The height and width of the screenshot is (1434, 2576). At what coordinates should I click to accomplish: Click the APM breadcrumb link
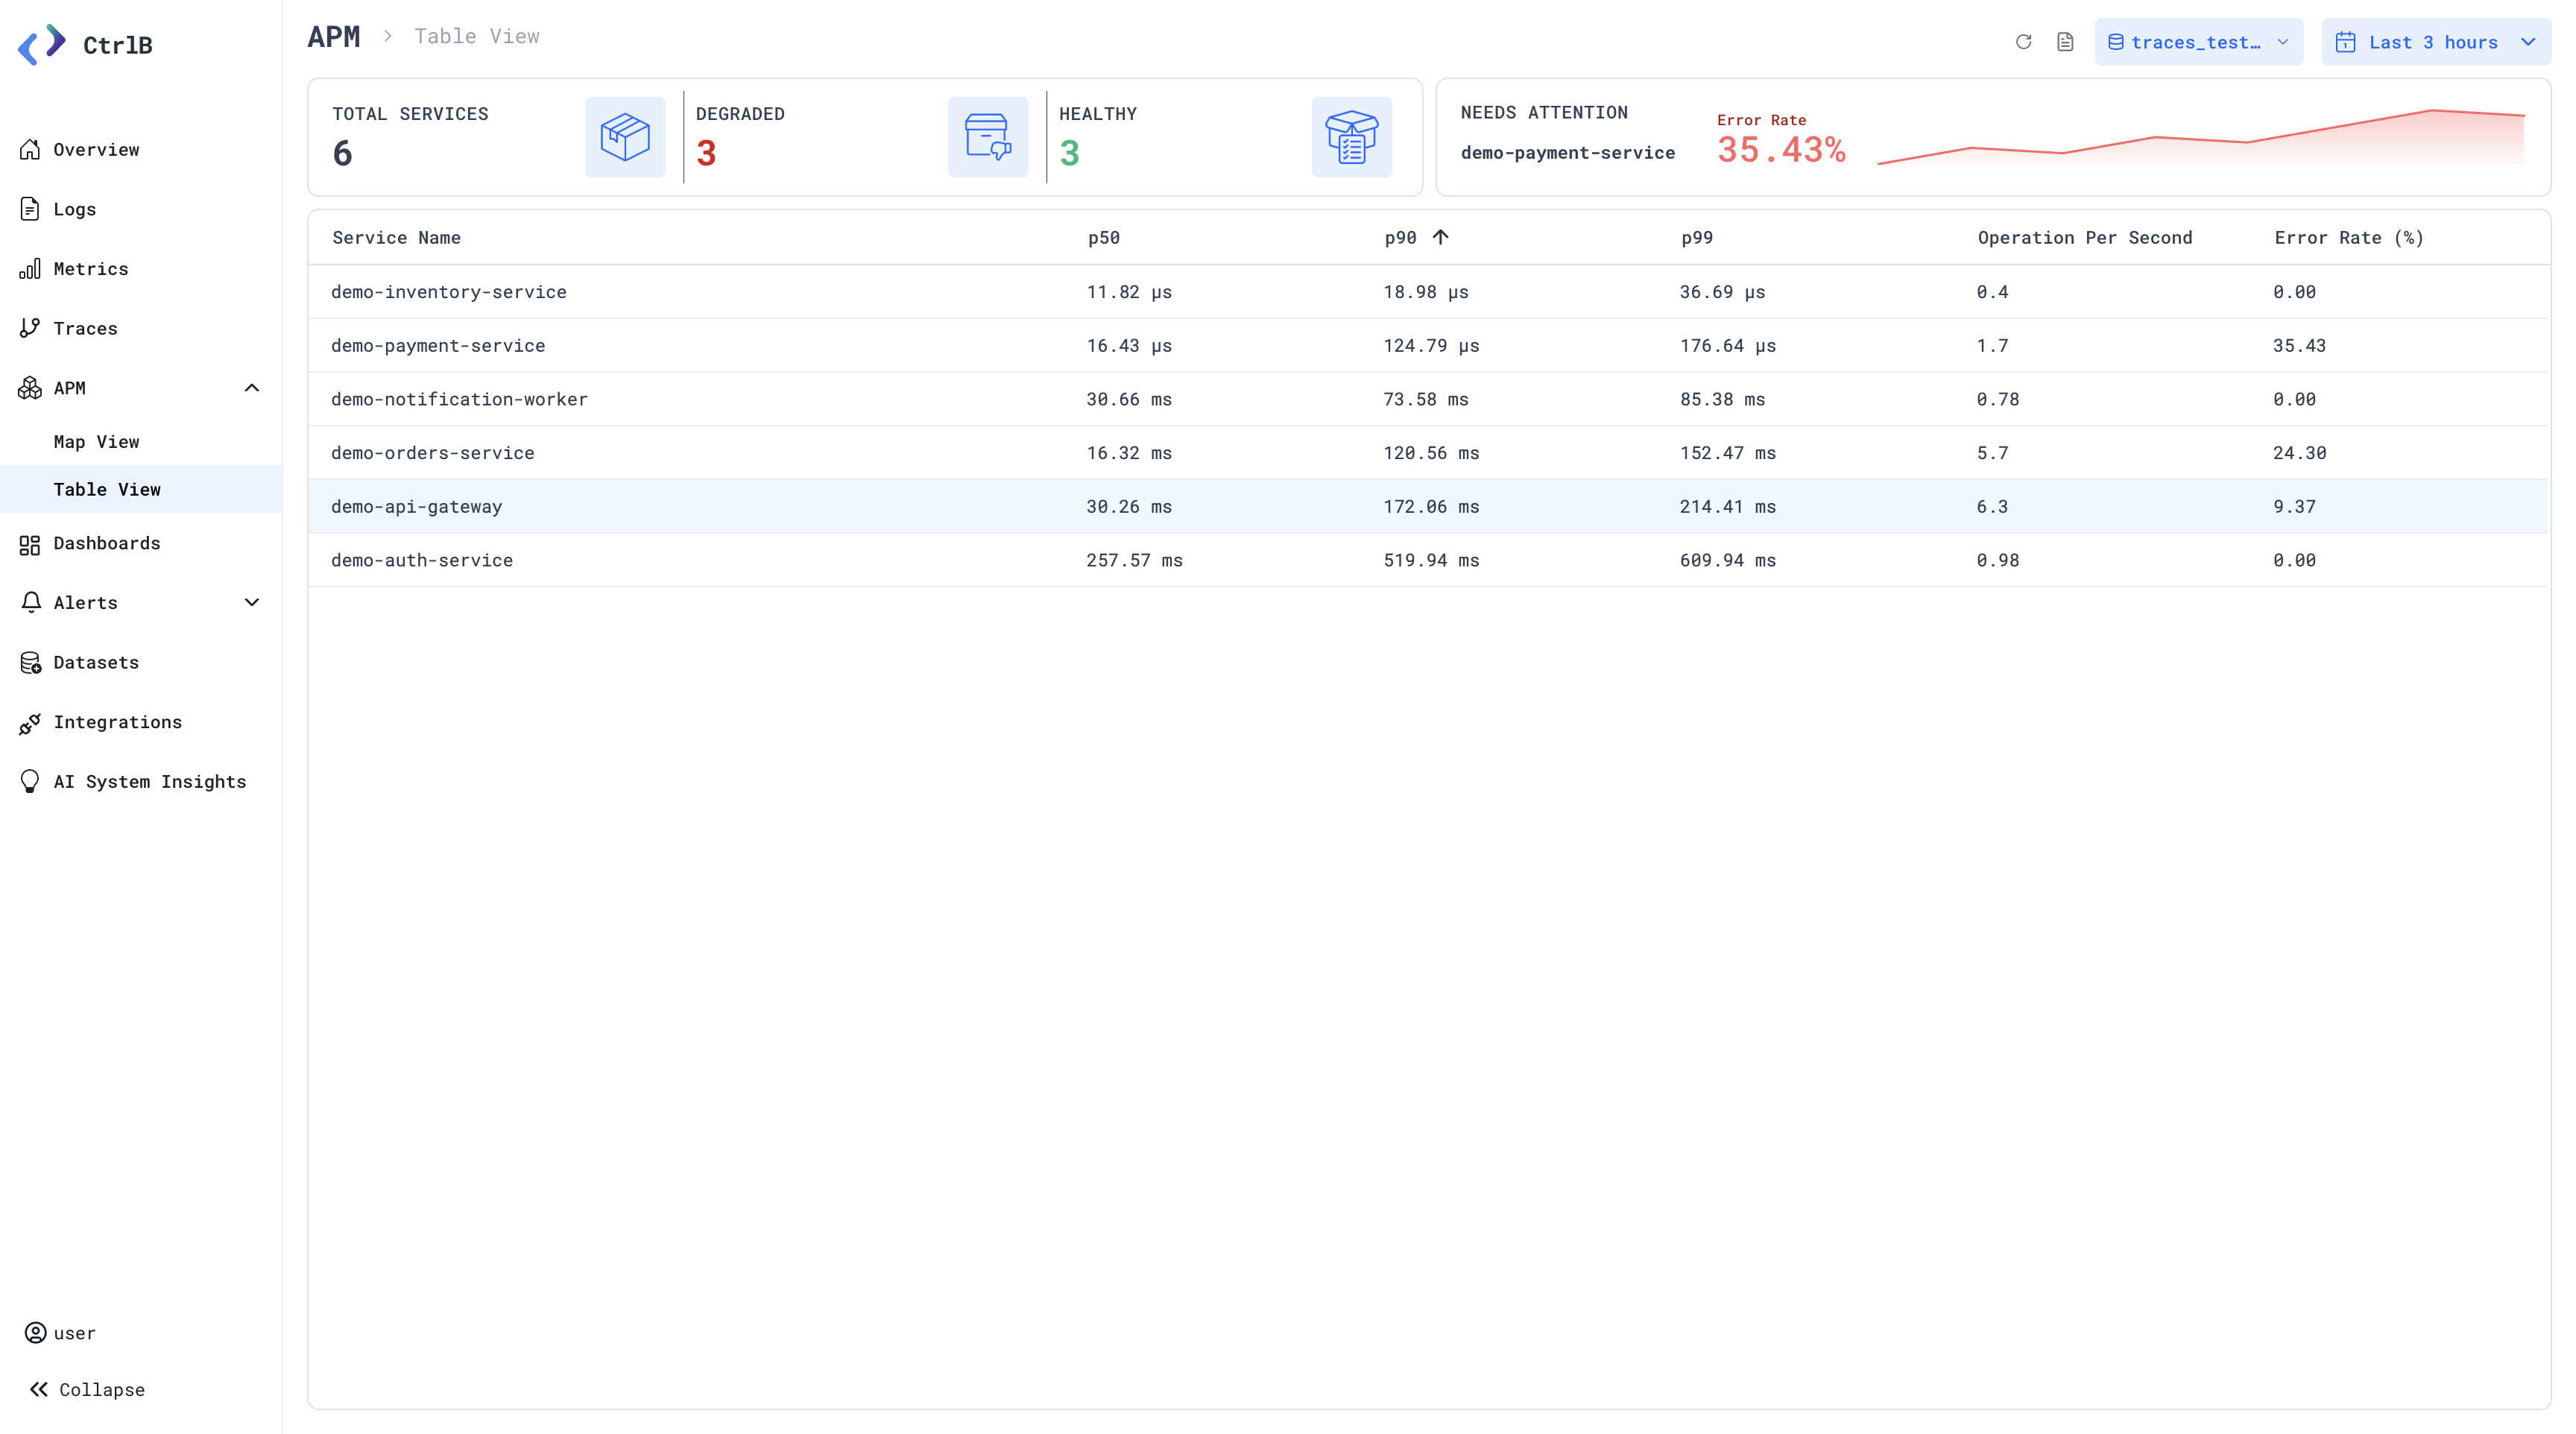tap(334, 37)
